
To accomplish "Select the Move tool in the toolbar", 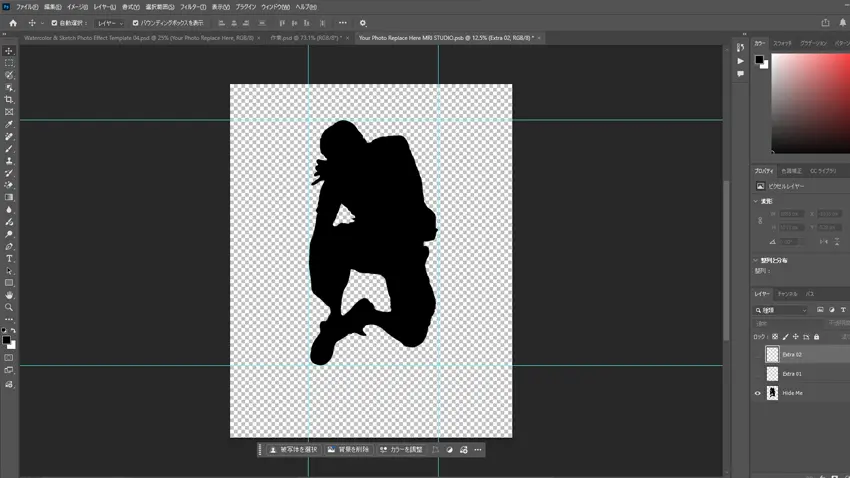I will click(x=10, y=51).
